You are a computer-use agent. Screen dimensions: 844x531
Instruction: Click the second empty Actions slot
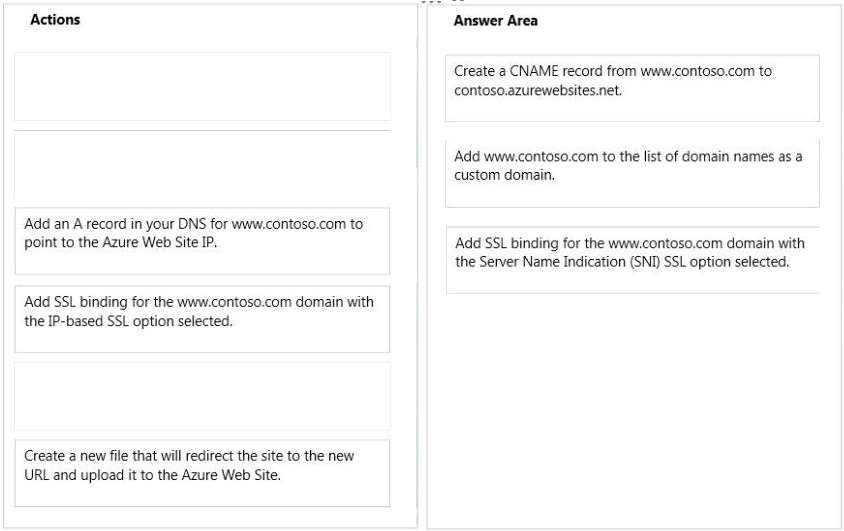point(202,165)
